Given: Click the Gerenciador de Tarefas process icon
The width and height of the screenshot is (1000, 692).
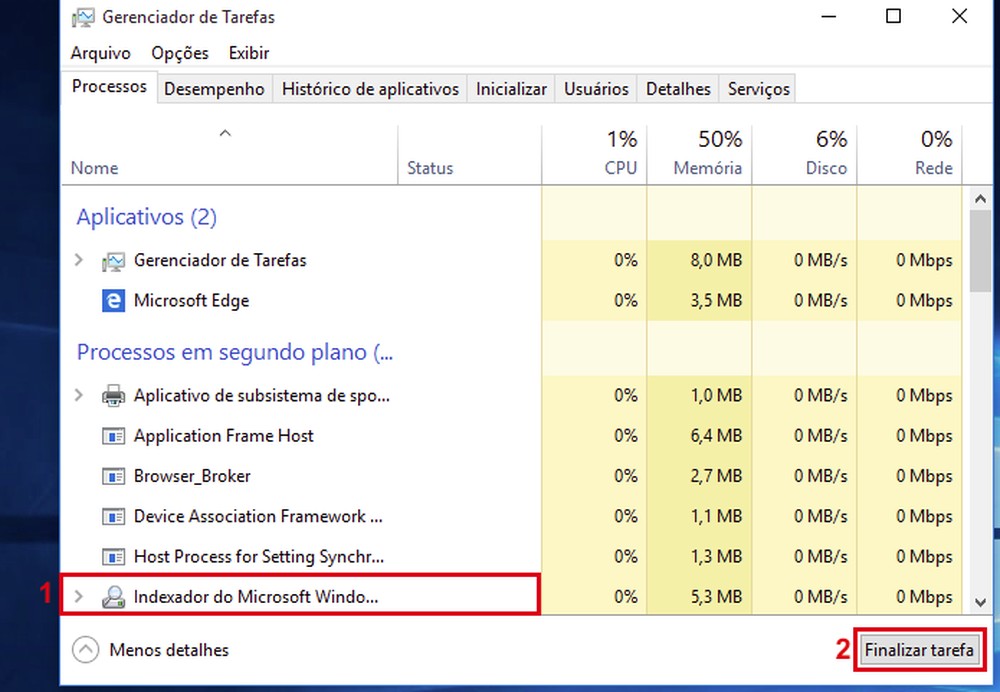Looking at the screenshot, I should pos(113,260).
